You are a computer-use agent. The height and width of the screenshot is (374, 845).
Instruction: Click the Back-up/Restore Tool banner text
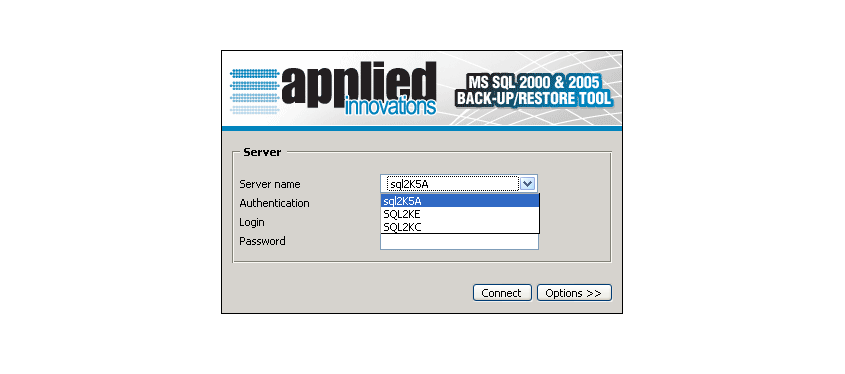coord(534,99)
